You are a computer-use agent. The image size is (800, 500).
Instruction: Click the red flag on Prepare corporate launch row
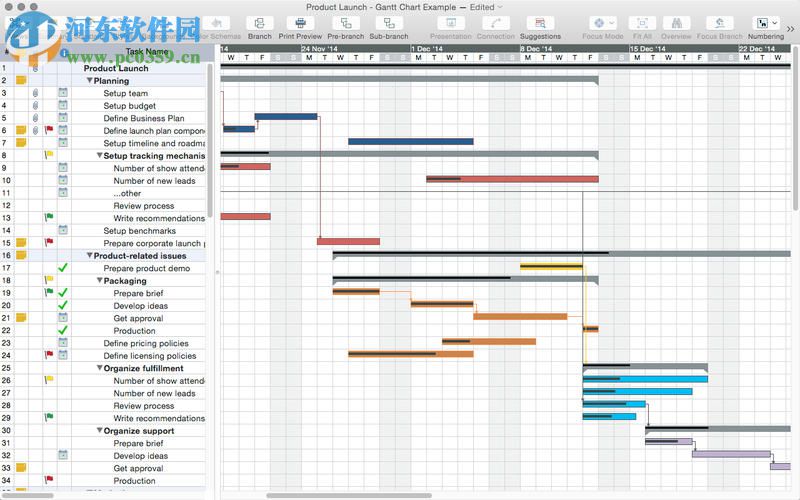pyautogui.click(x=49, y=243)
